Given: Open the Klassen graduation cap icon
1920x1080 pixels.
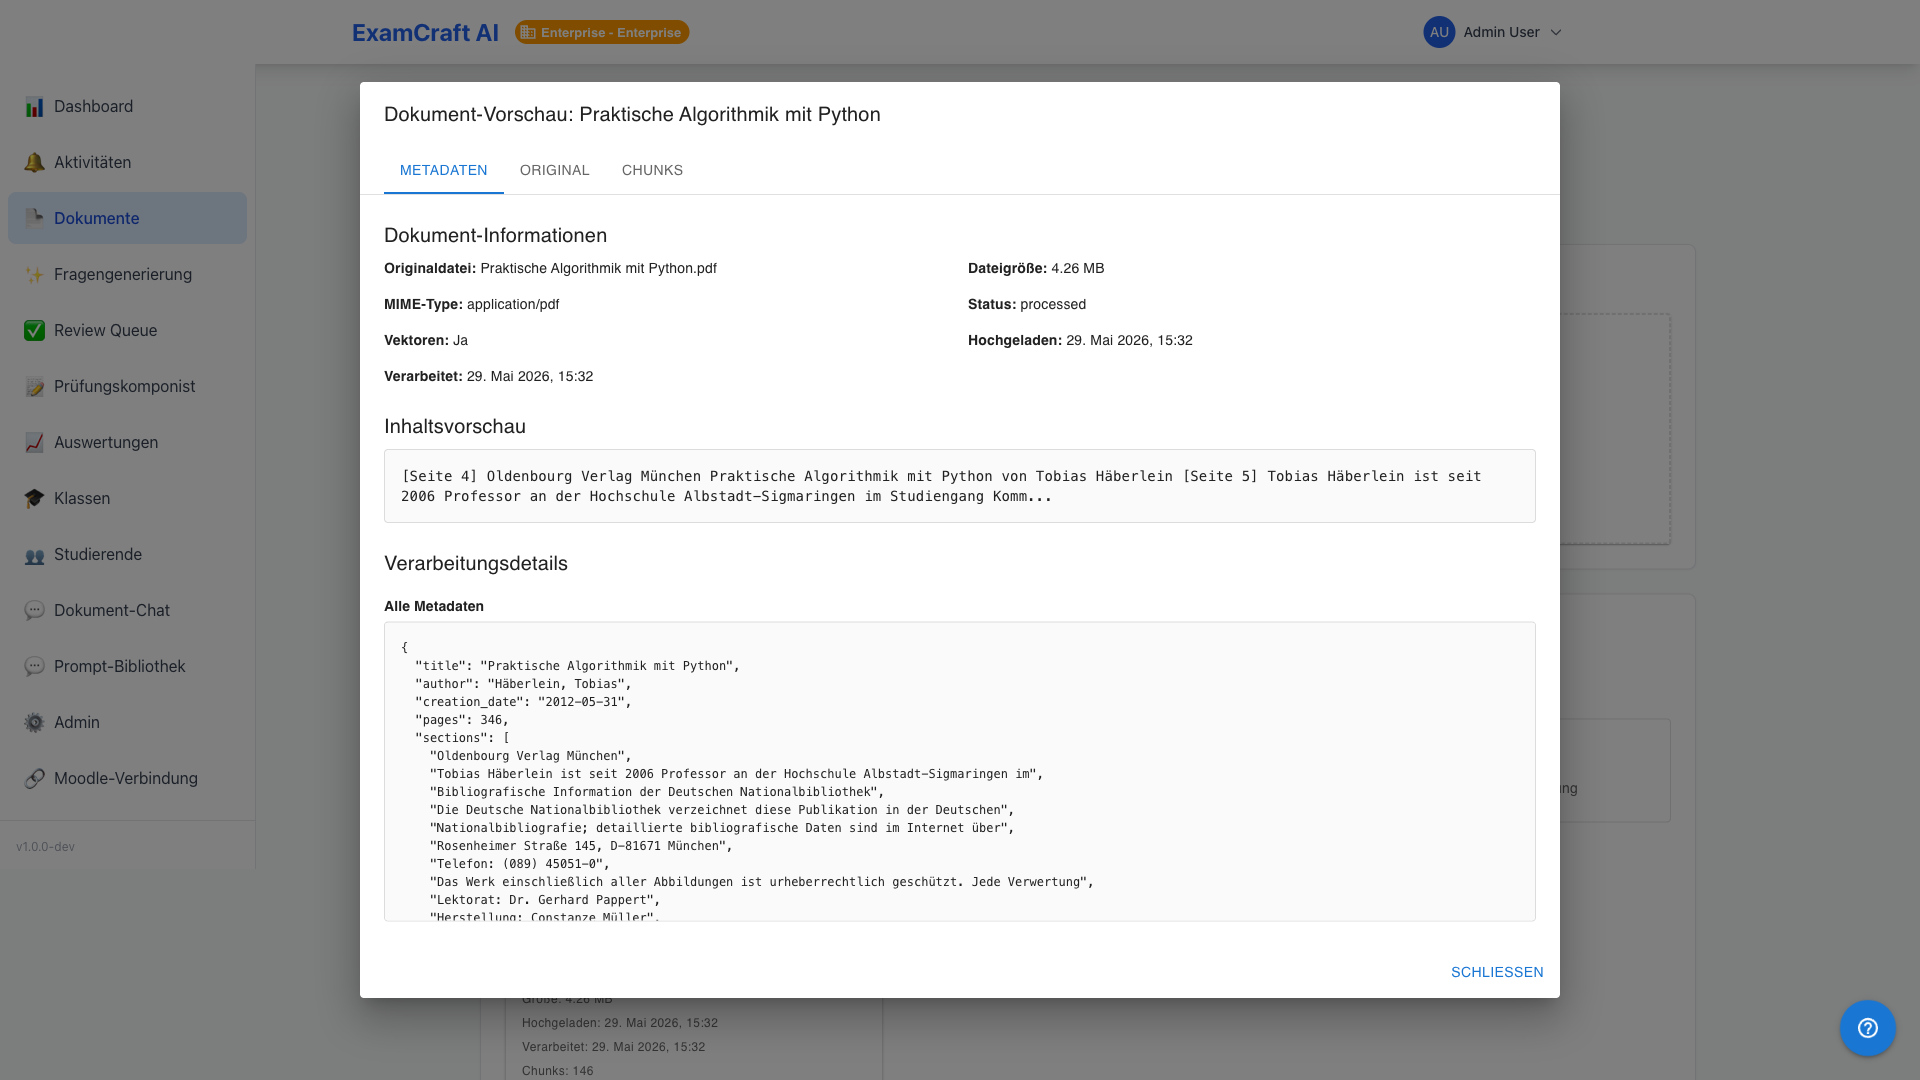Looking at the screenshot, I should tap(34, 499).
